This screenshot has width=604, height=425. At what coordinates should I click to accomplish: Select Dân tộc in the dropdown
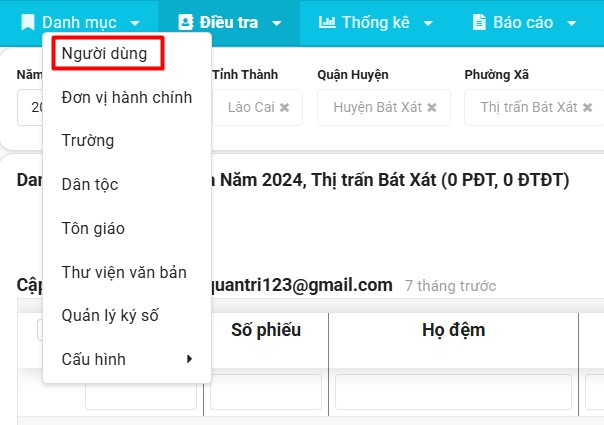tap(90, 185)
